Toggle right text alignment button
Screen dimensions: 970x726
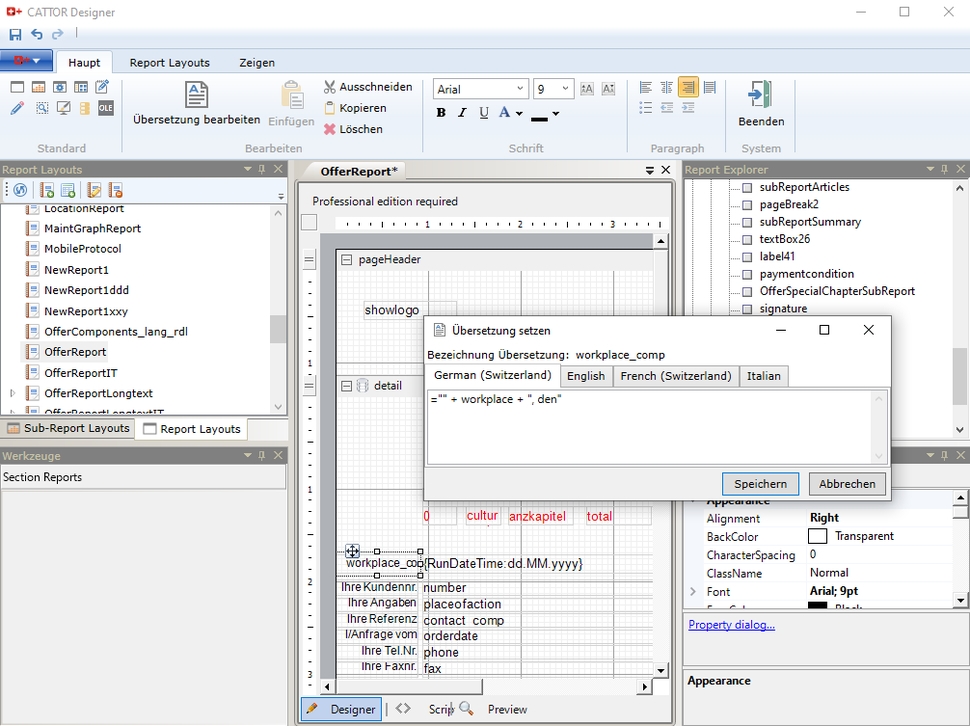[688, 88]
